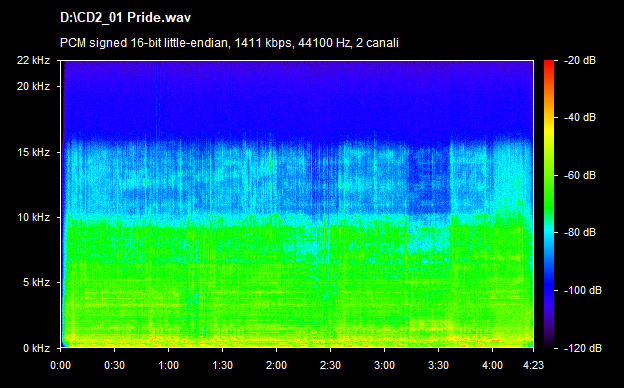Click the 20 kHz frequency axis label

(33, 86)
